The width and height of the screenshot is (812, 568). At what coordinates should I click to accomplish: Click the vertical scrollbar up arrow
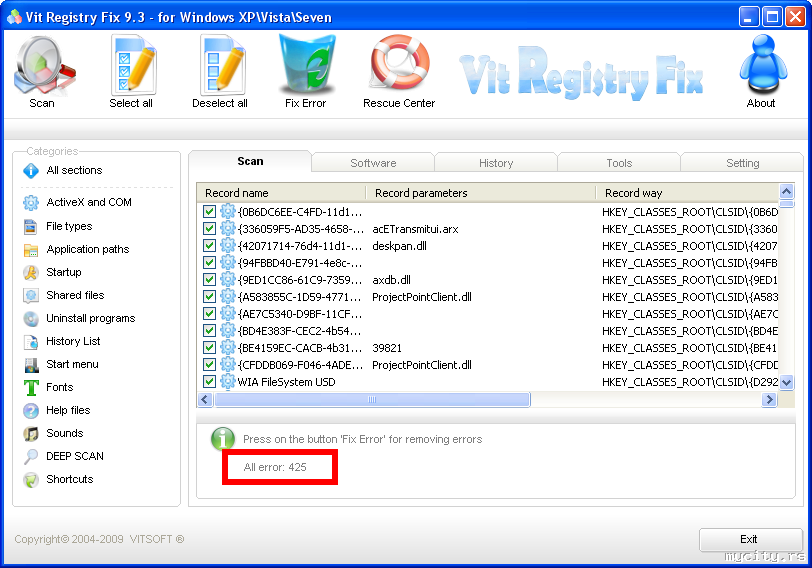[786, 191]
